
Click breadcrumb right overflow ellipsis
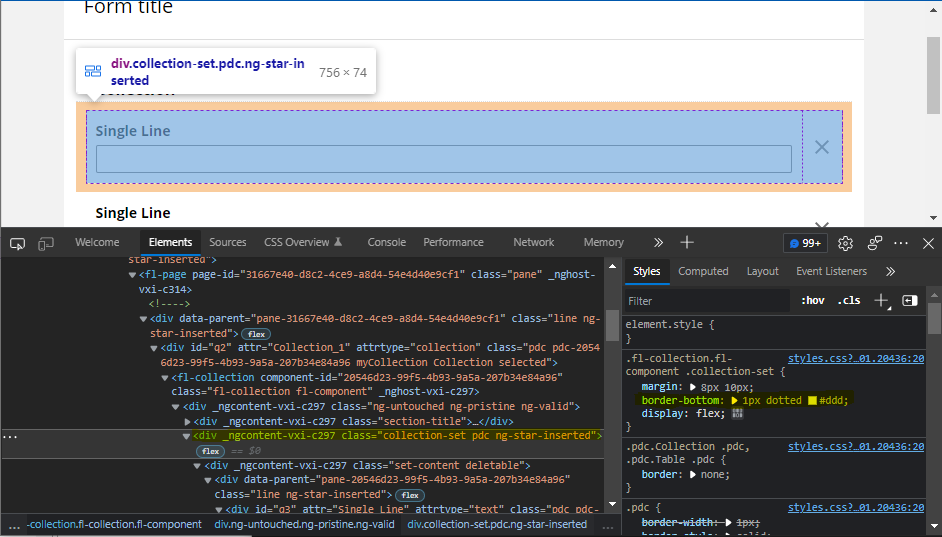pos(607,525)
